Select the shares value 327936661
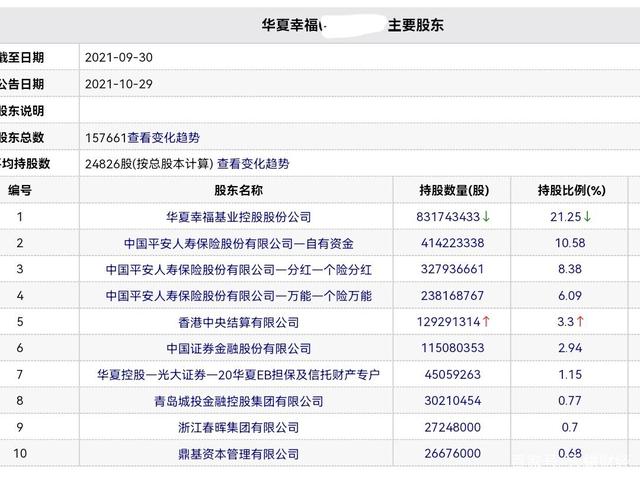The height and width of the screenshot is (479, 640). coord(453,269)
